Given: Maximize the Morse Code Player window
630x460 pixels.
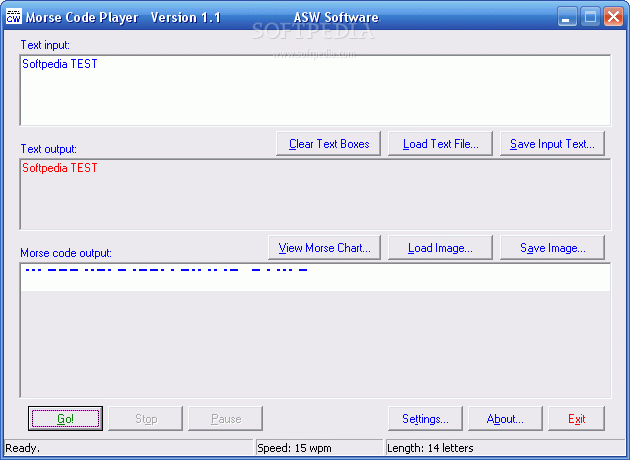Looking at the screenshot, I should tap(590, 17).
